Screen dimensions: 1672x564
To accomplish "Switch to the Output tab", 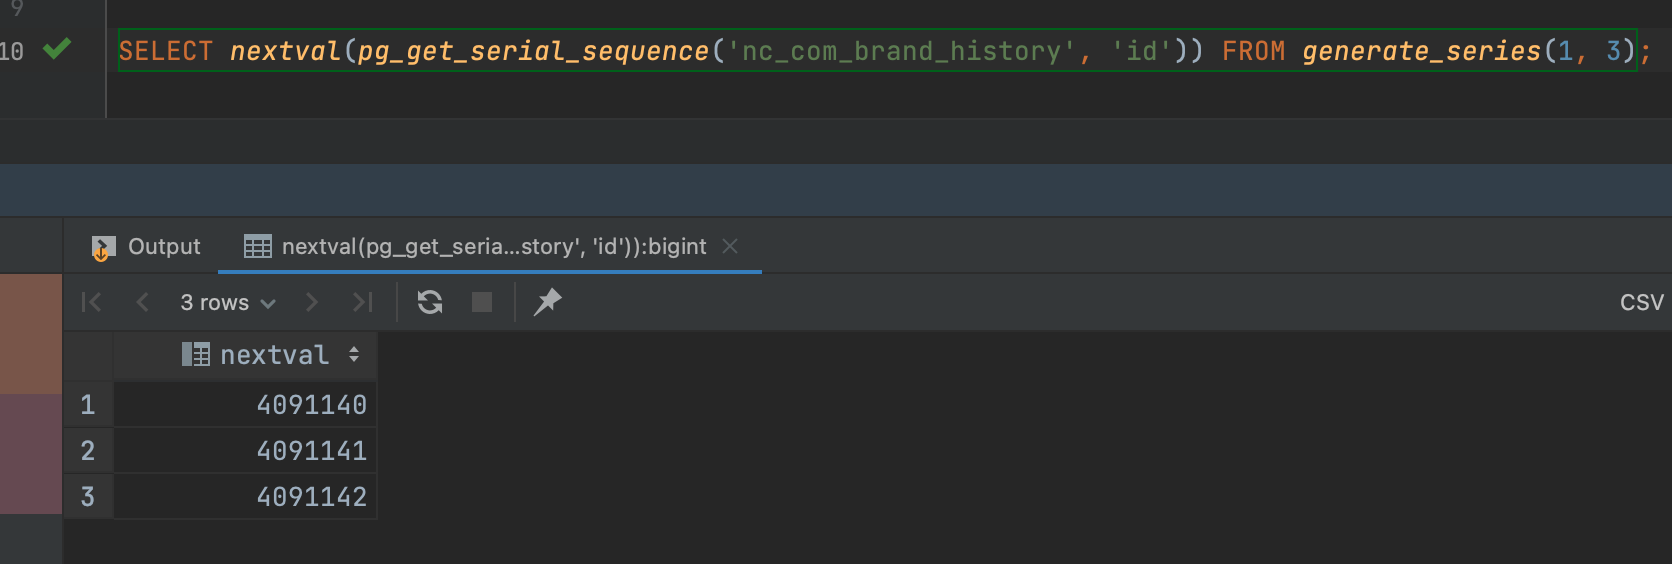I will (146, 247).
